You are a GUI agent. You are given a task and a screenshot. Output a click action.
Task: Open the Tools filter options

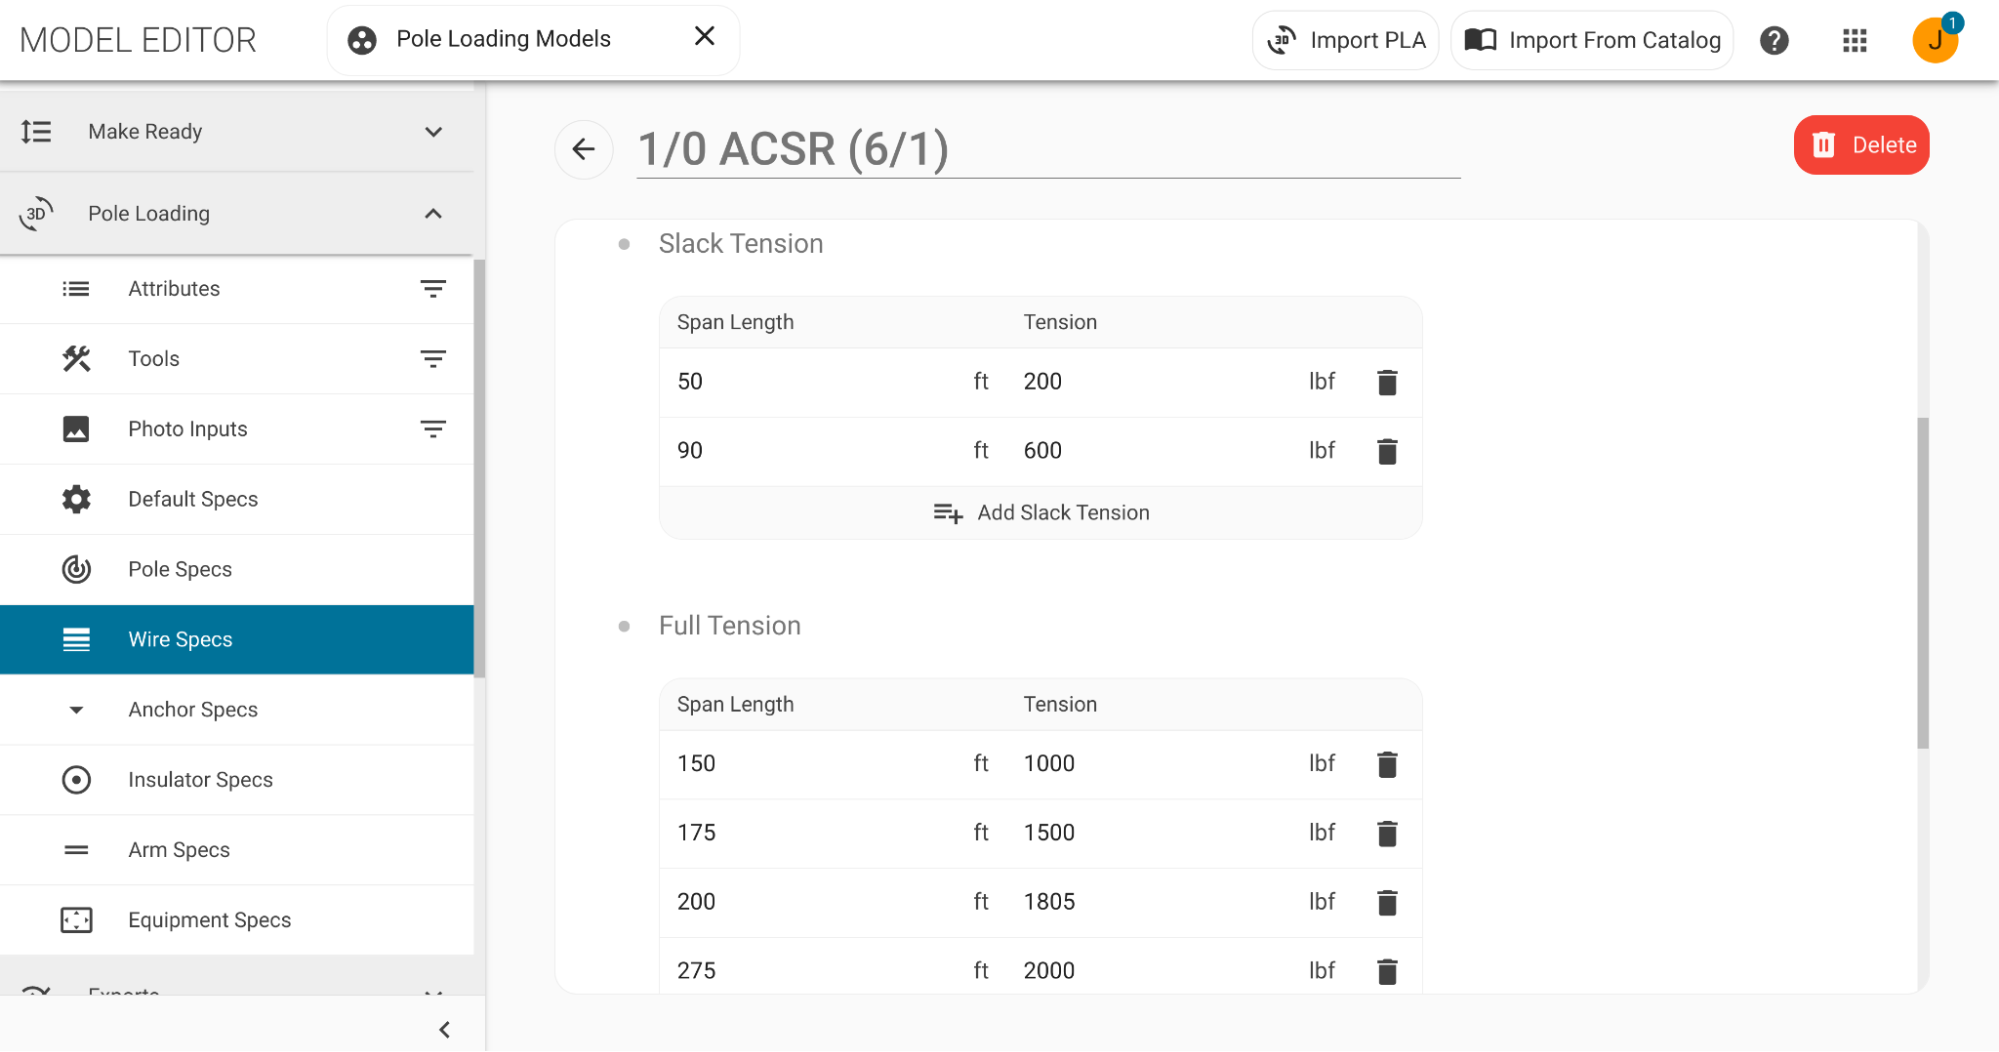pos(432,359)
